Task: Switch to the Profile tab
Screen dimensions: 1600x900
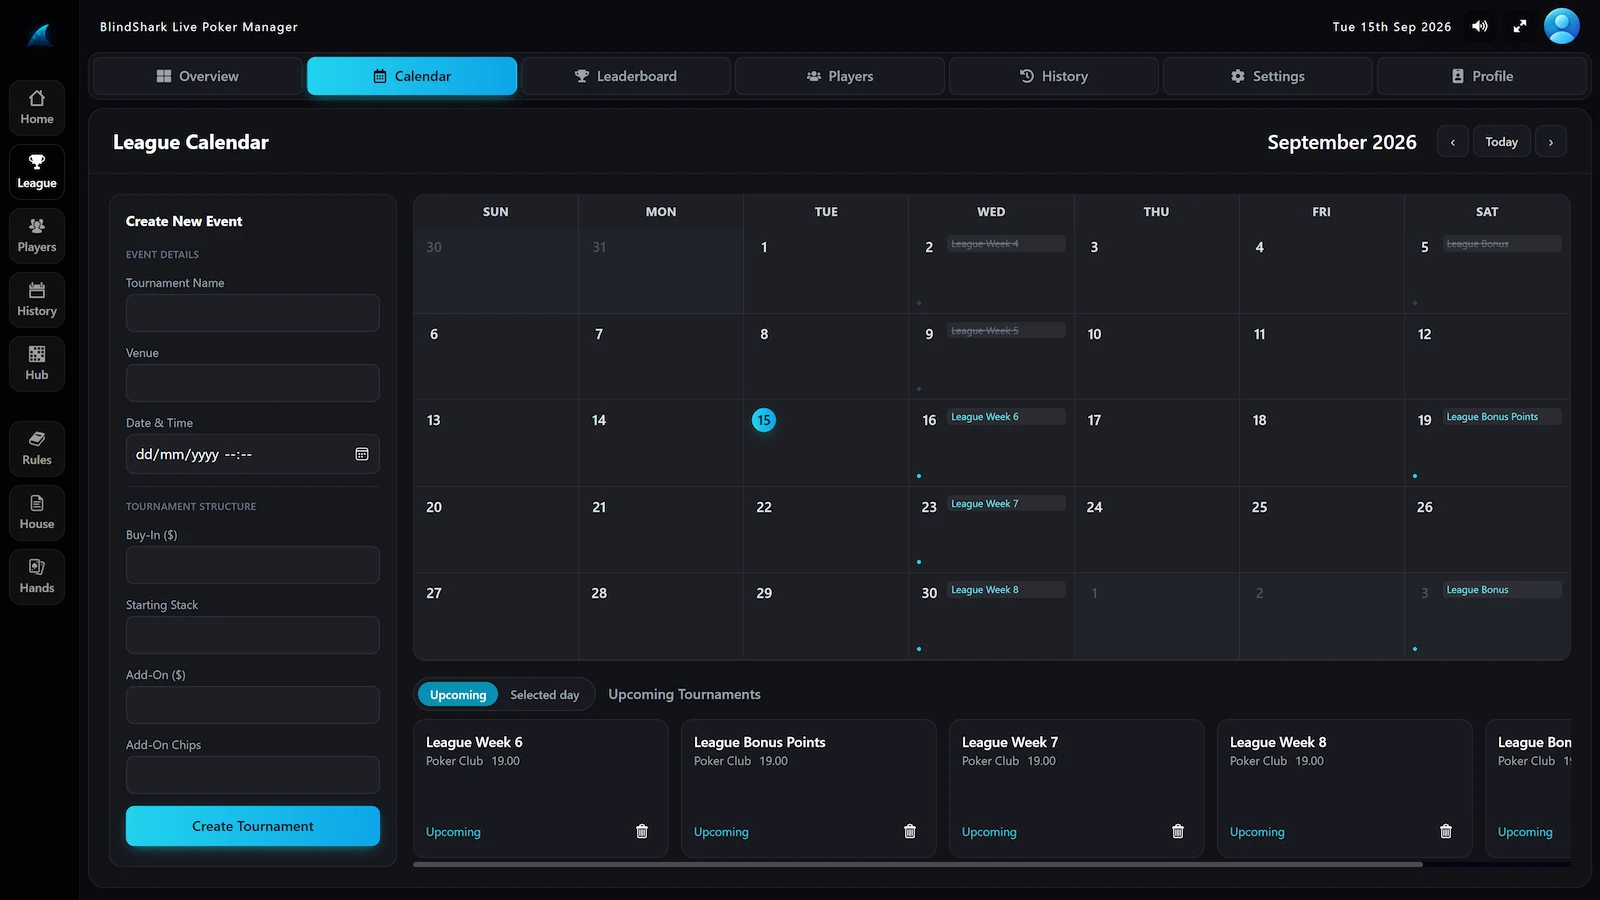Action: 1482,76
